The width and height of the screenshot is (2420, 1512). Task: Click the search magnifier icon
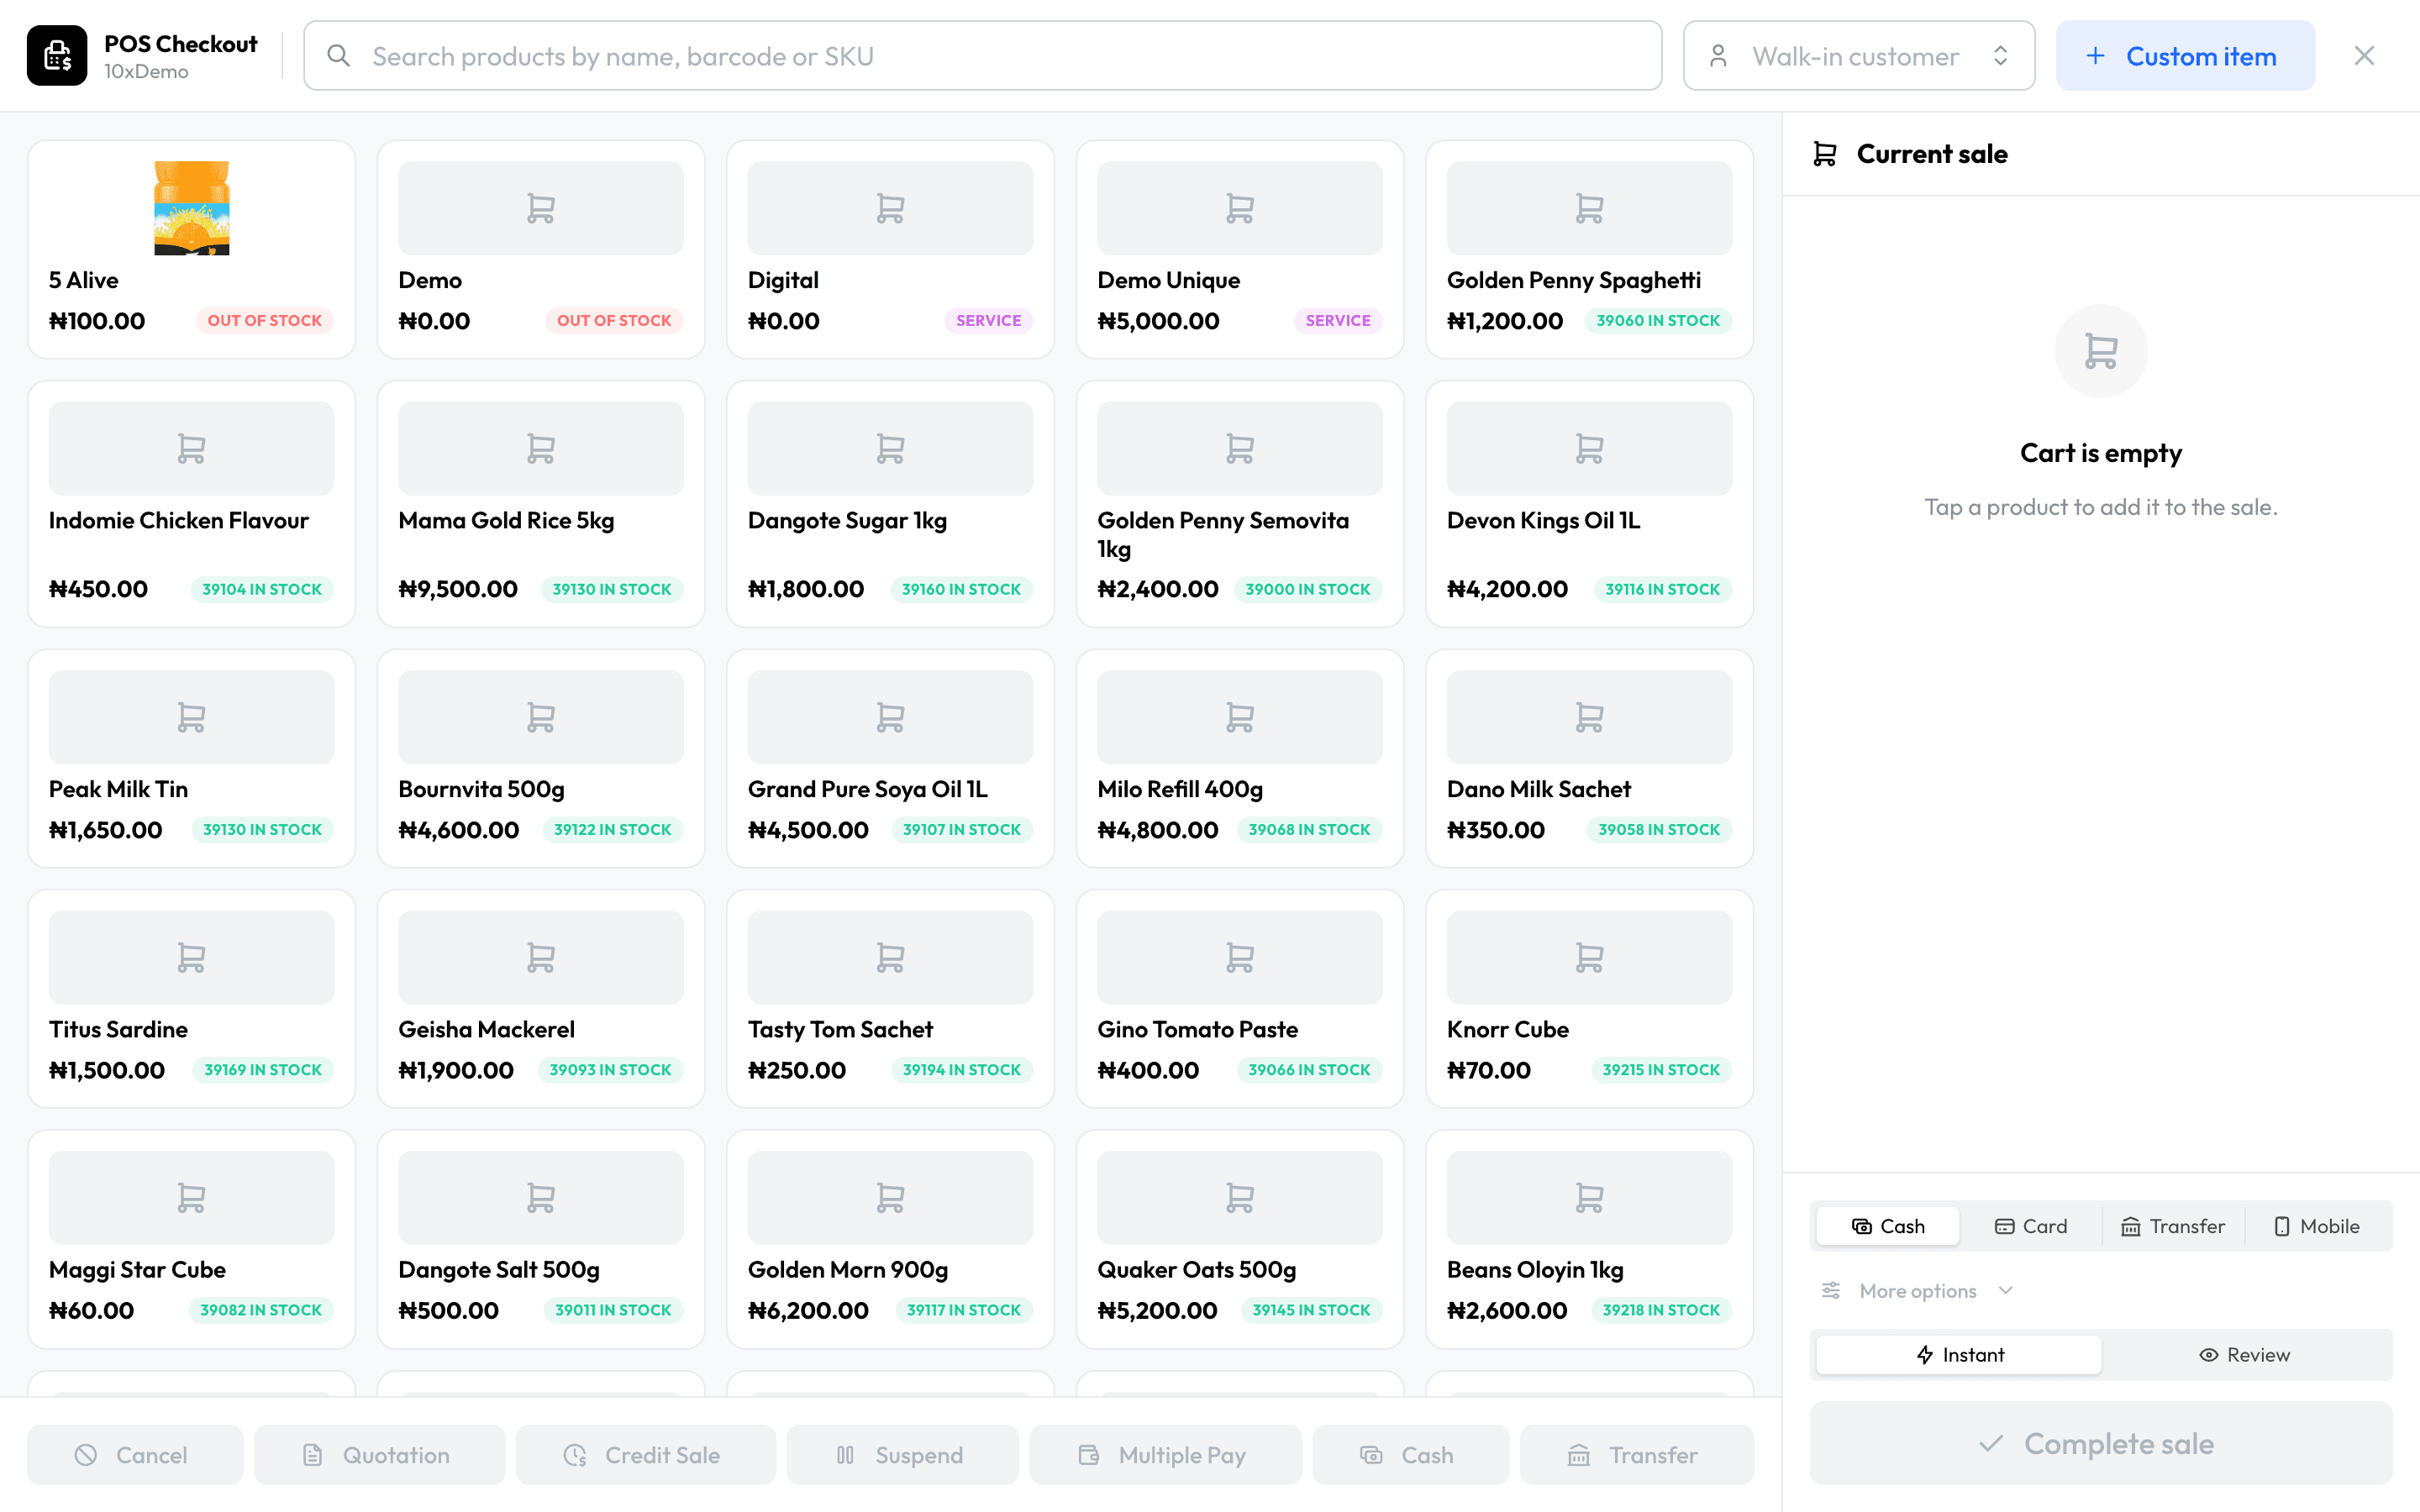tap(339, 56)
